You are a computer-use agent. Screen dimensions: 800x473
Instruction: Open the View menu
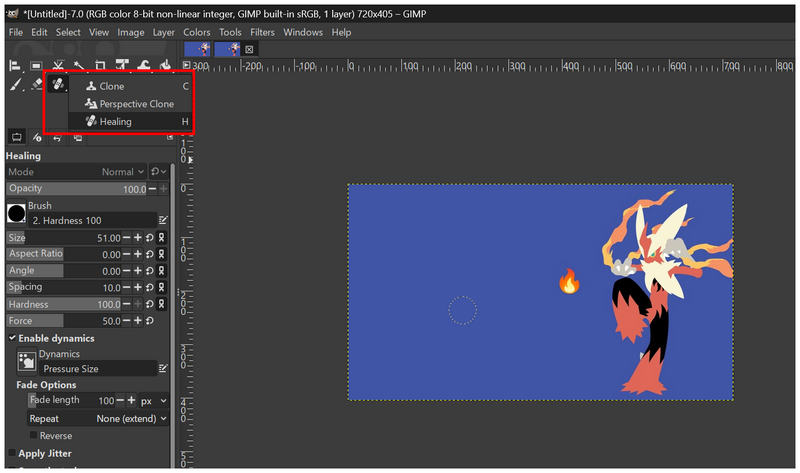click(99, 32)
